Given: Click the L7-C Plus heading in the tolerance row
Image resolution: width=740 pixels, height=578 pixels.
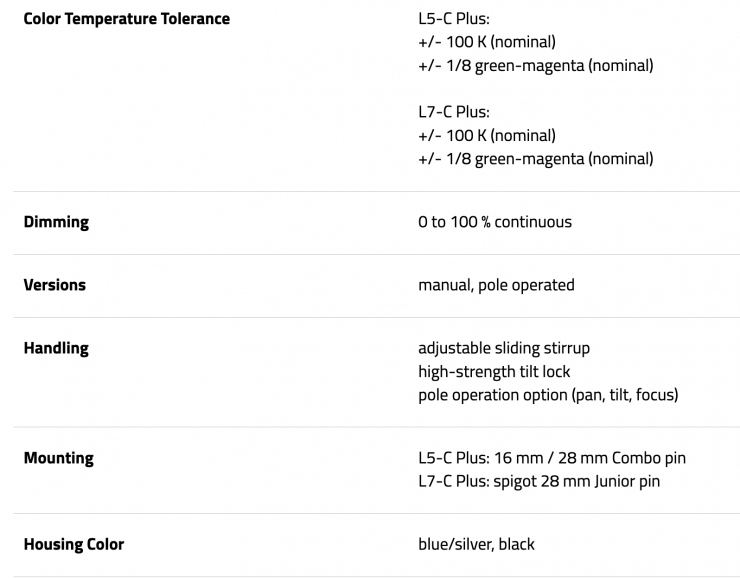Looking at the screenshot, I should coord(454,112).
